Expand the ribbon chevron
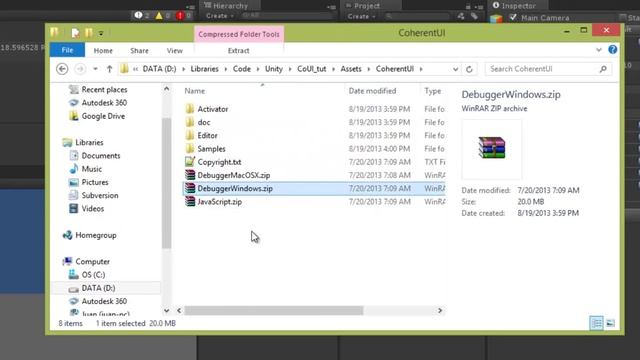This screenshot has width=640, height=360. [599, 50]
